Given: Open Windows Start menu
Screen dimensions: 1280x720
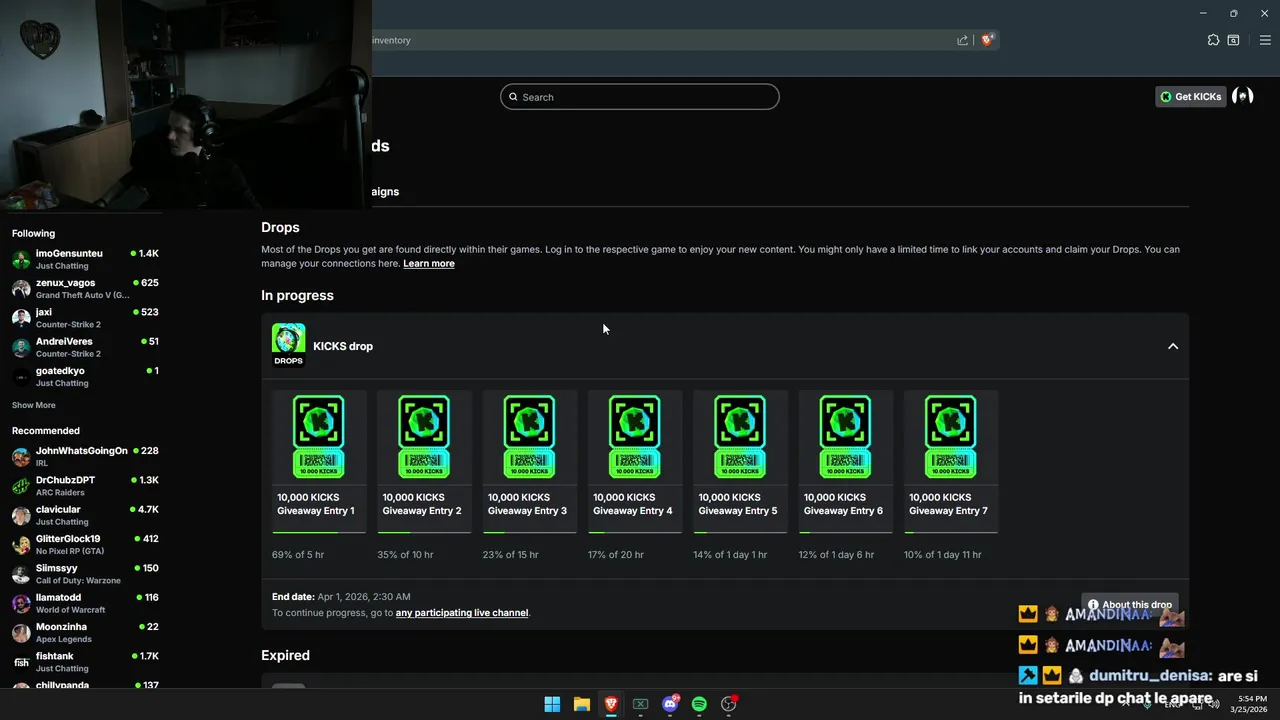Looking at the screenshot, I should pos(552,704).
